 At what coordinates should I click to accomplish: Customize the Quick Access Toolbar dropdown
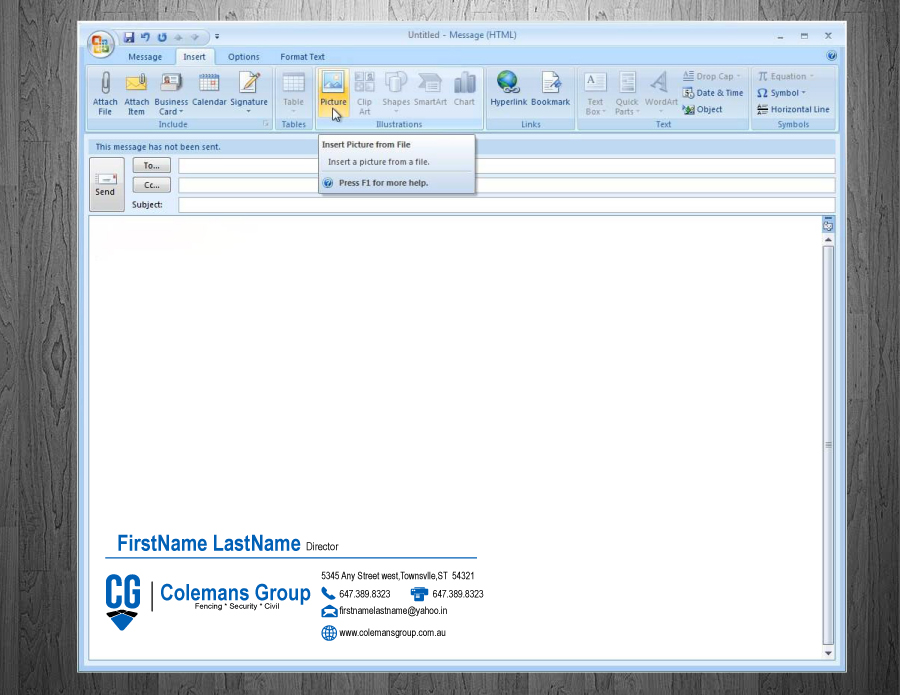[217, 37]
